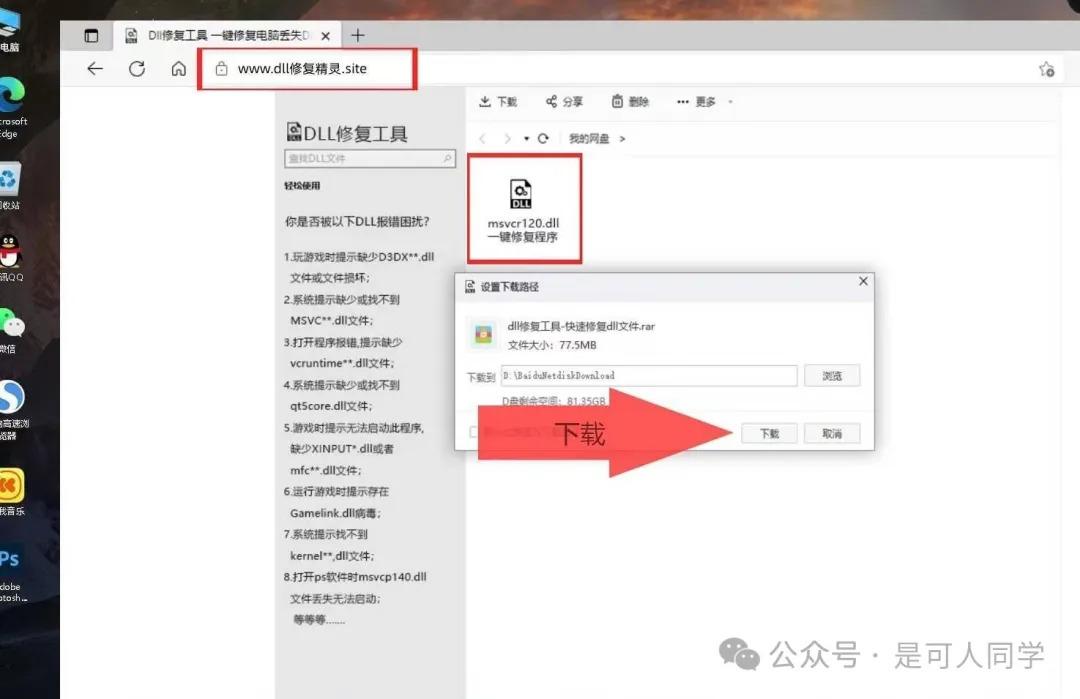Open a new browser tab with the plus button
Screen dimensions: 1080x699
click(358, 35)
